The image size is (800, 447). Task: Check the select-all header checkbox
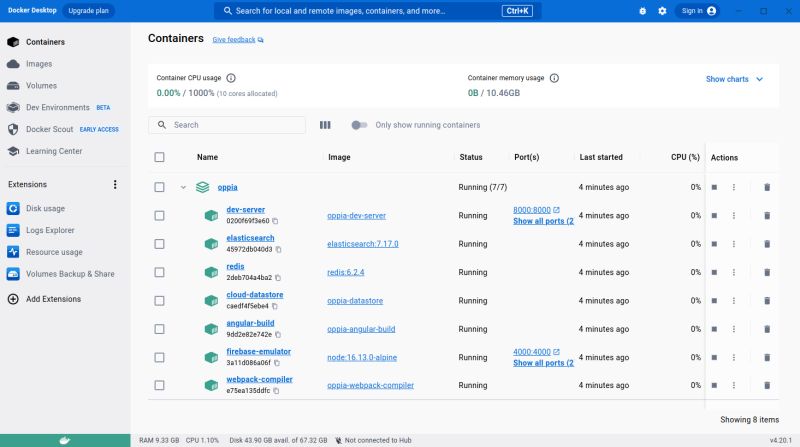coord(160,157)
